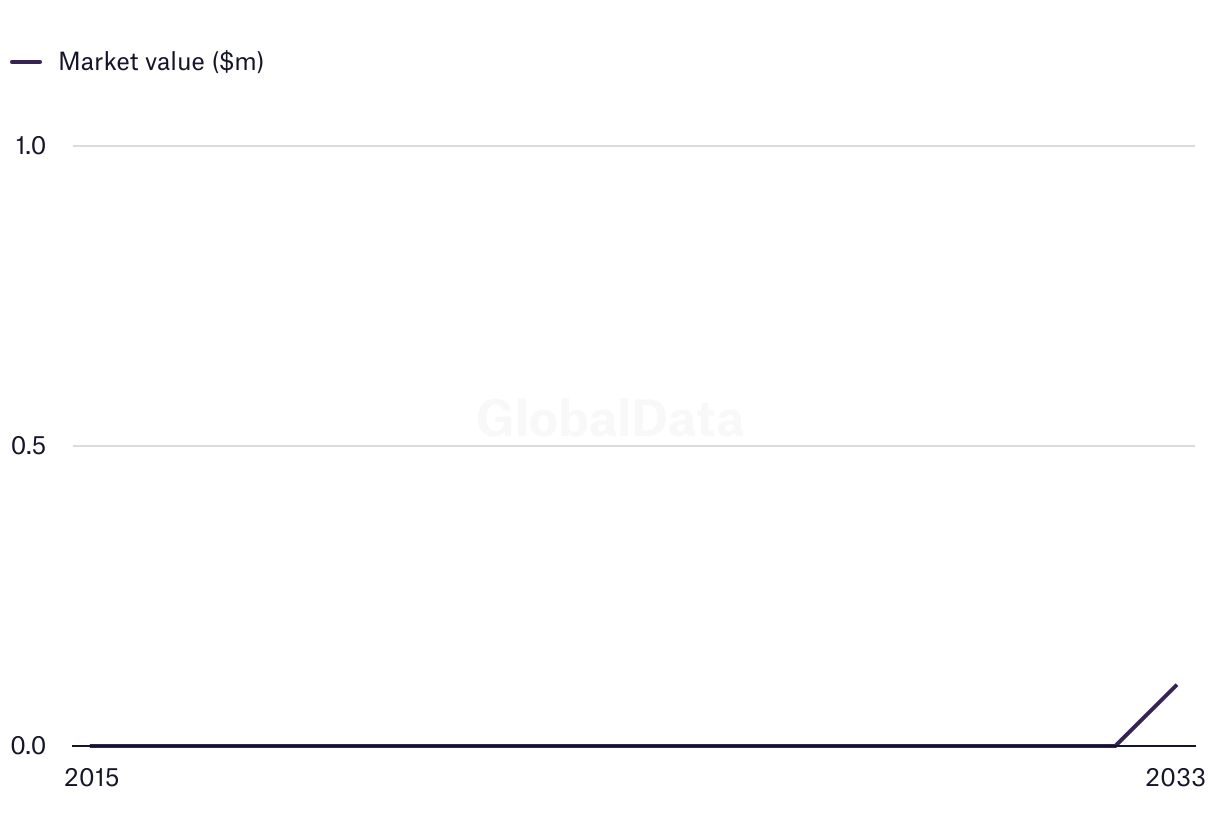Click the 0.5 y-axis label

pyautogui.click(x=30, y=446)
